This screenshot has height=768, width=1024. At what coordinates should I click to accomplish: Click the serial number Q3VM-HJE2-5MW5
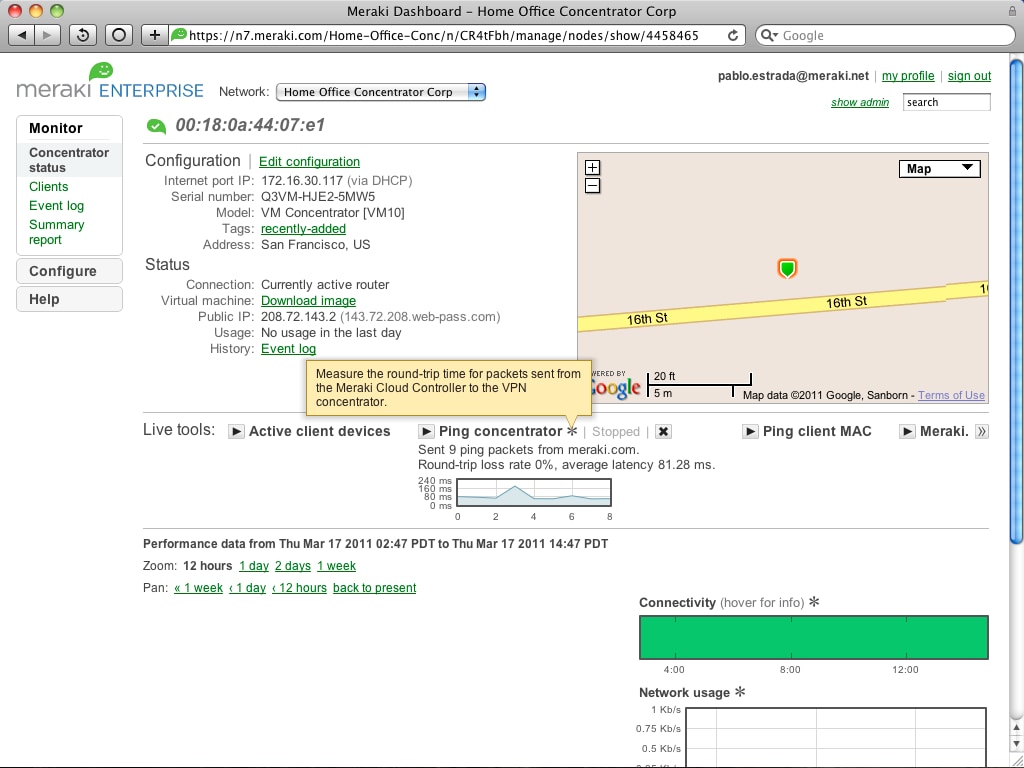[x=318, y=197]
